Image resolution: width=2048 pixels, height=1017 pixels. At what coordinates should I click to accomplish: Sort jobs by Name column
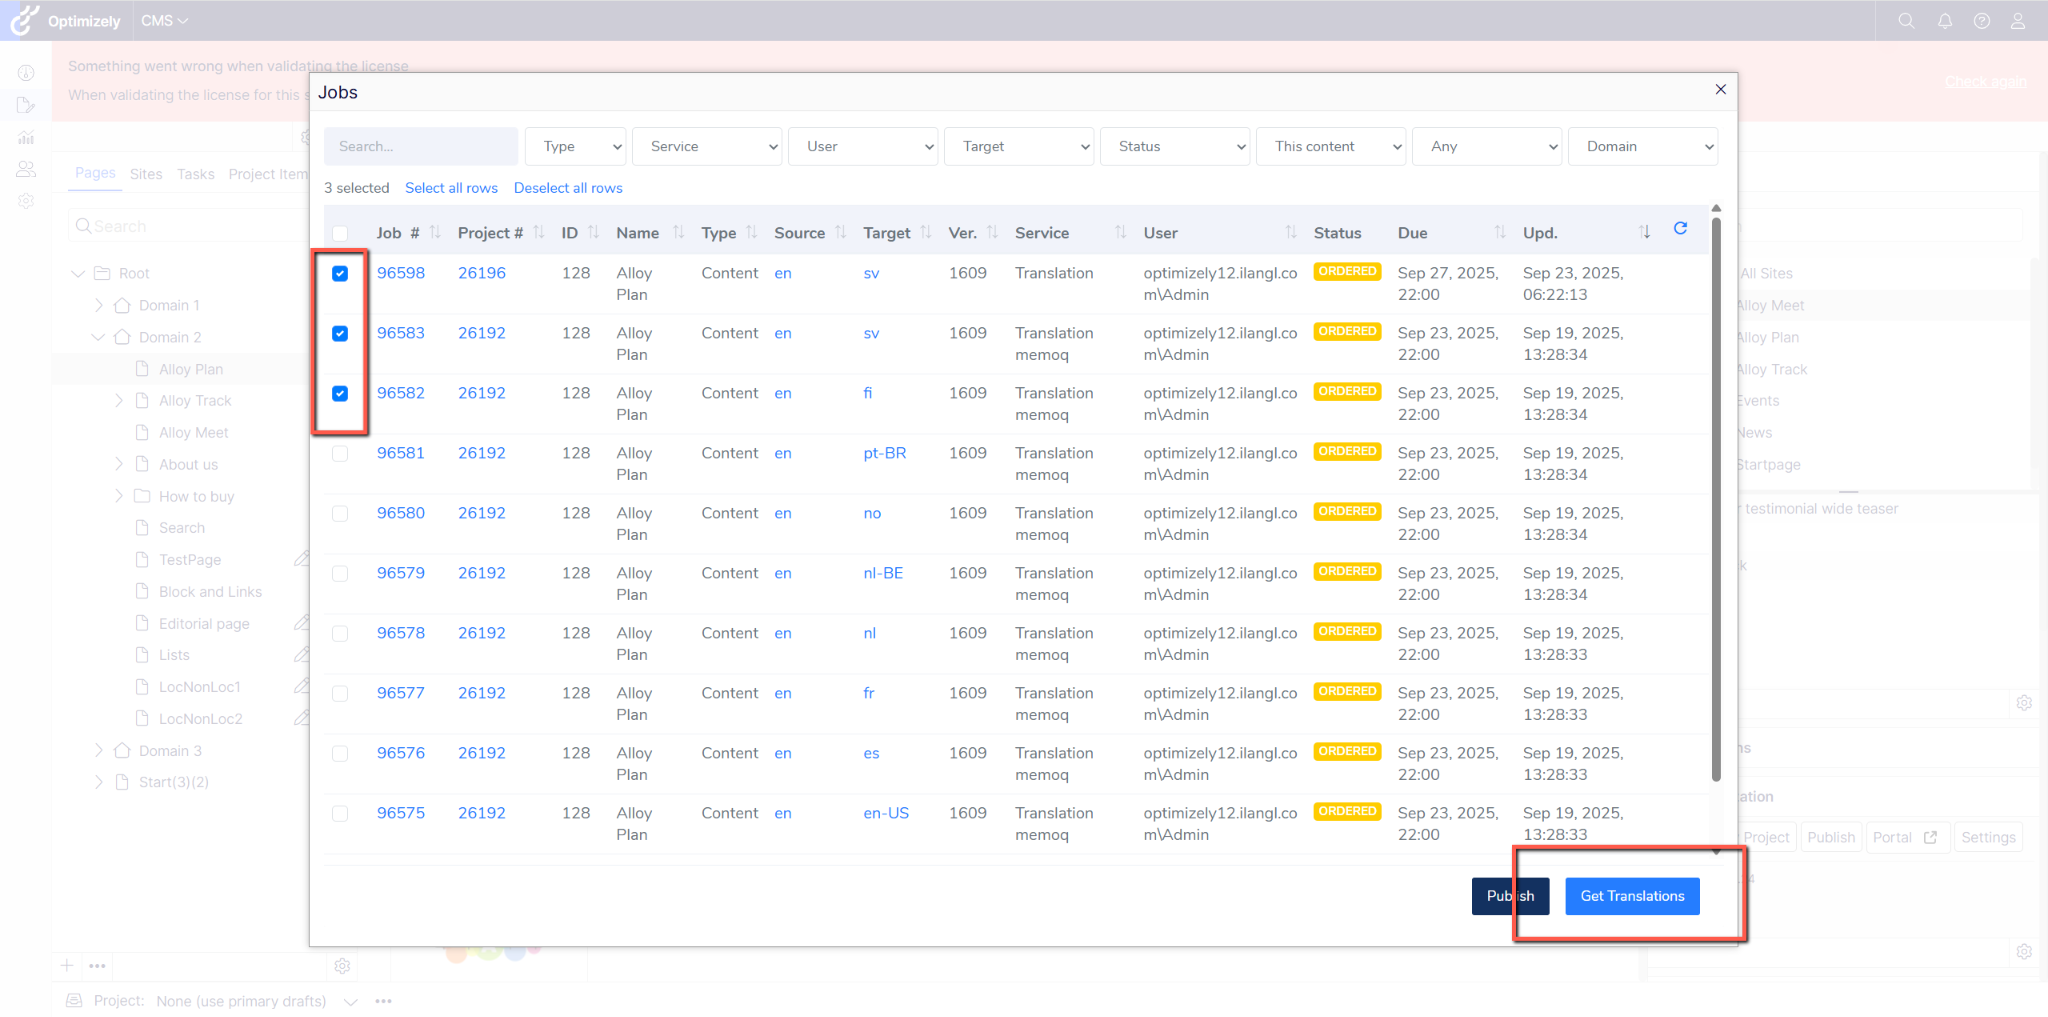(679, 233)
